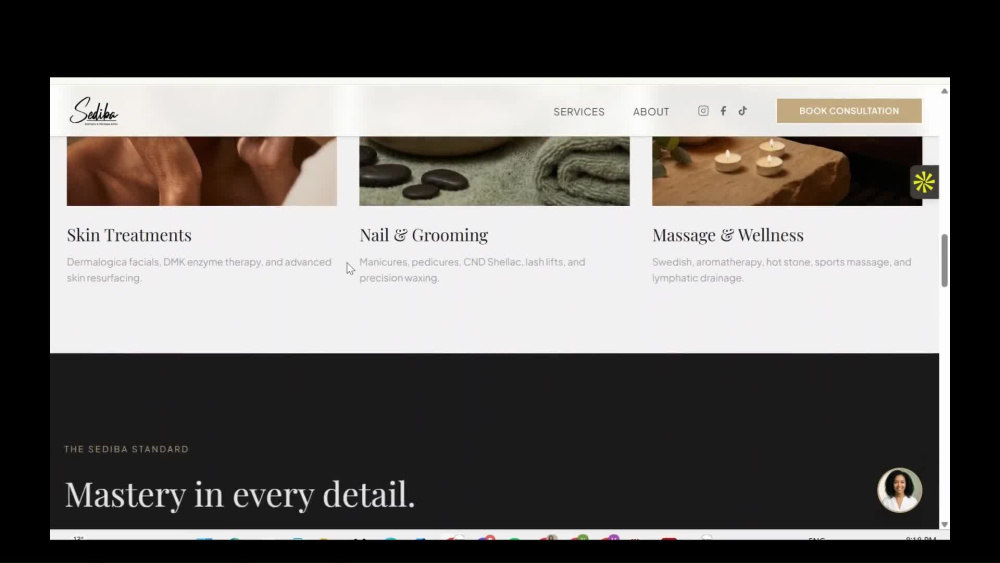The image size is (1000, 563).
Task: Open the Instagram profile icon
Action: [703, 111]
